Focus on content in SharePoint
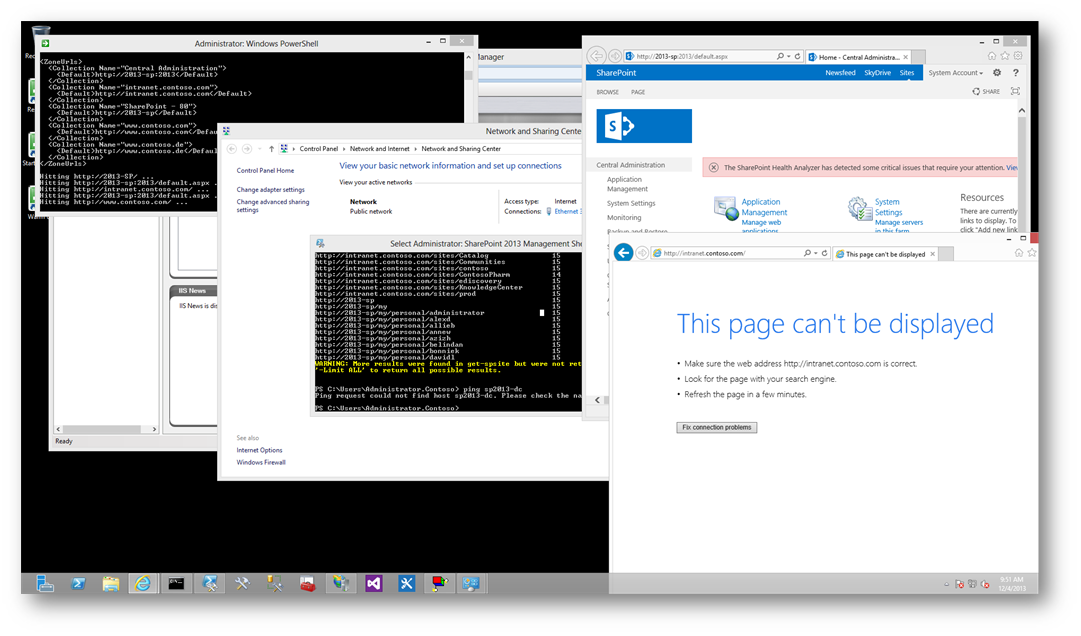1081x636 pixels. (1015, 91)
